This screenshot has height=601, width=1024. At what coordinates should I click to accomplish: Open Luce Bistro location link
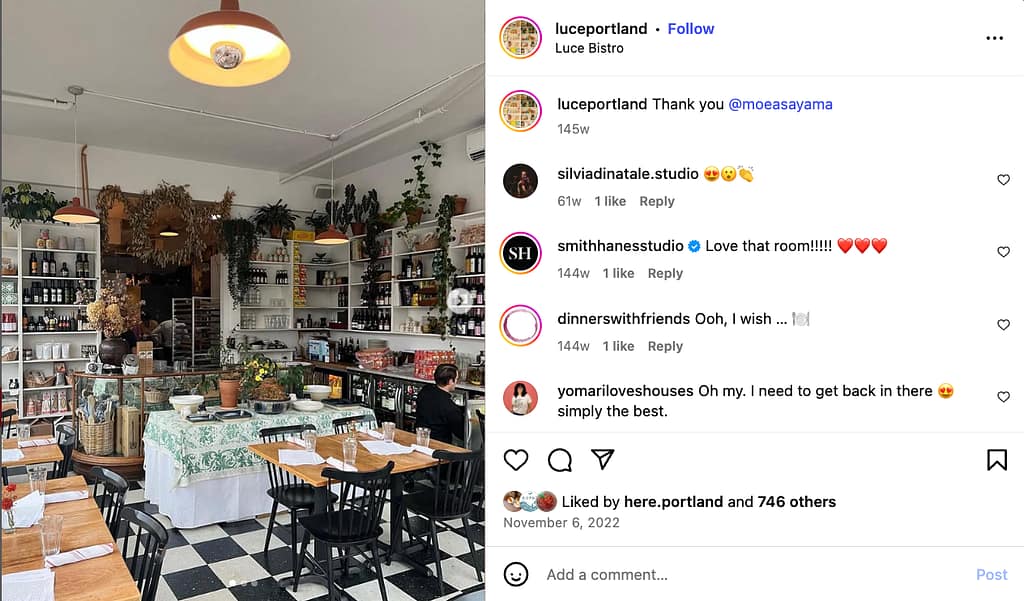(x=589, y=48)
